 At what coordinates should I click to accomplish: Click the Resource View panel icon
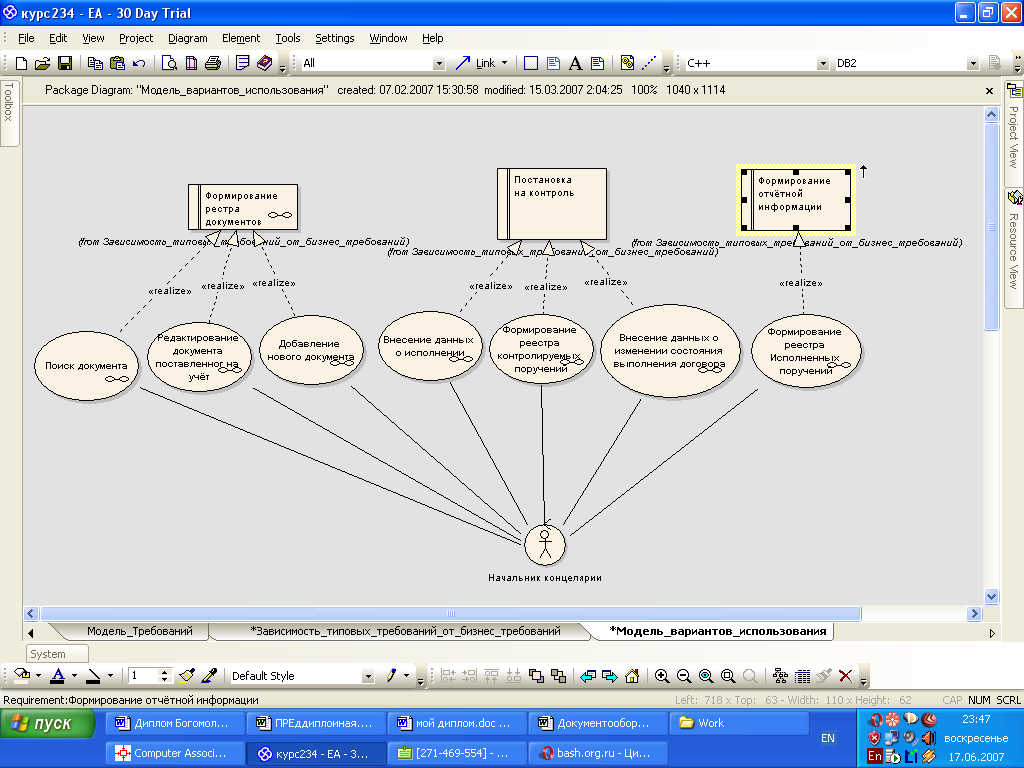[1014, 197]
